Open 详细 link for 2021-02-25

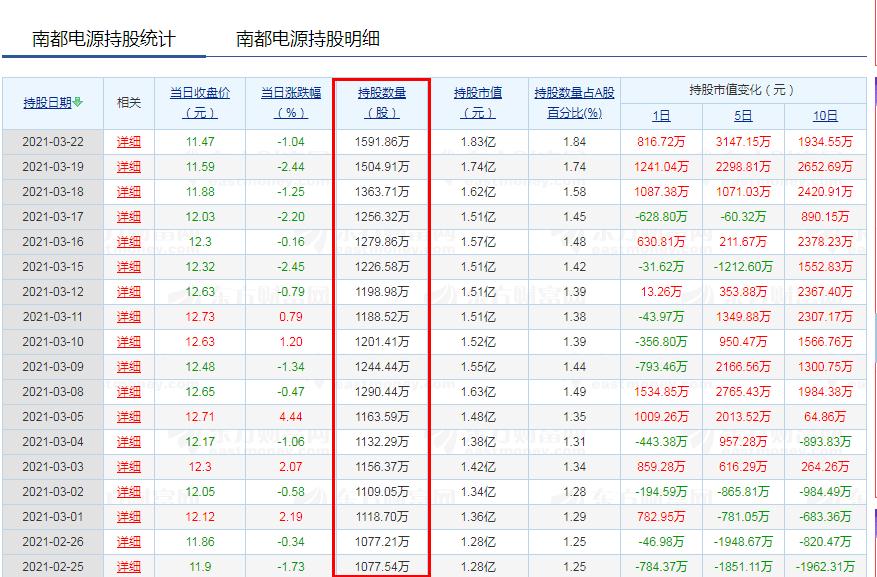[129, 567]
